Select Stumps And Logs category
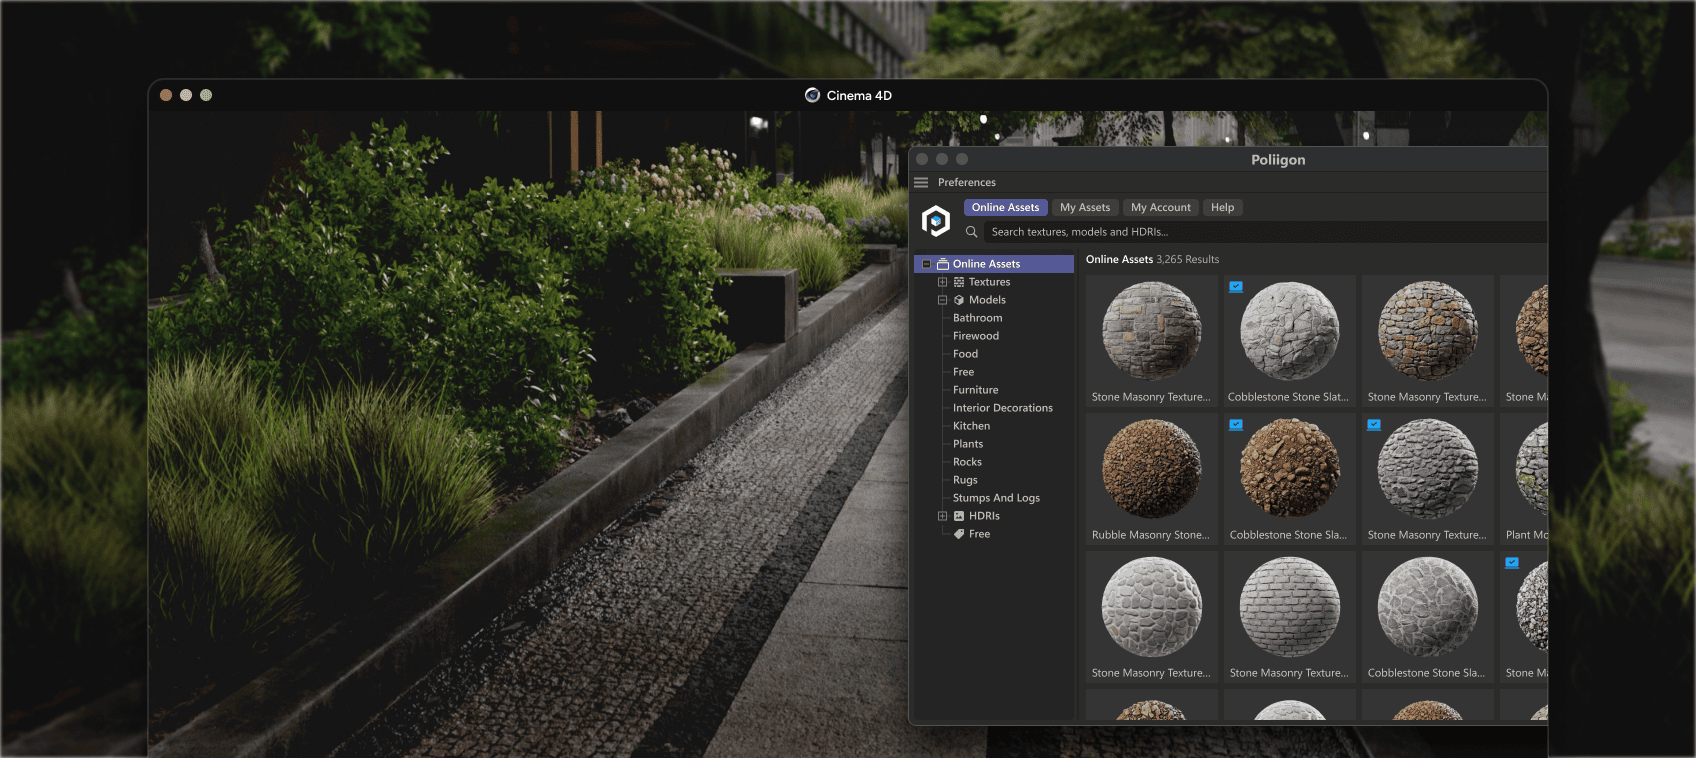The height and width of the screenshot is (758, 1696). pyautogui.click(x=996, y=498)
